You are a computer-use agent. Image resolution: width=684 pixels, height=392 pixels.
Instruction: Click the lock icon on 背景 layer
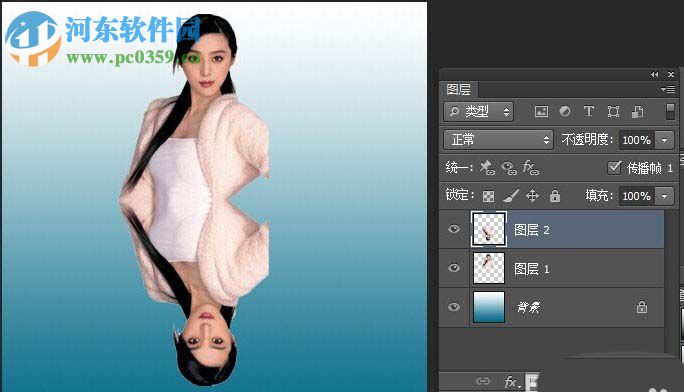pos(641,307)
